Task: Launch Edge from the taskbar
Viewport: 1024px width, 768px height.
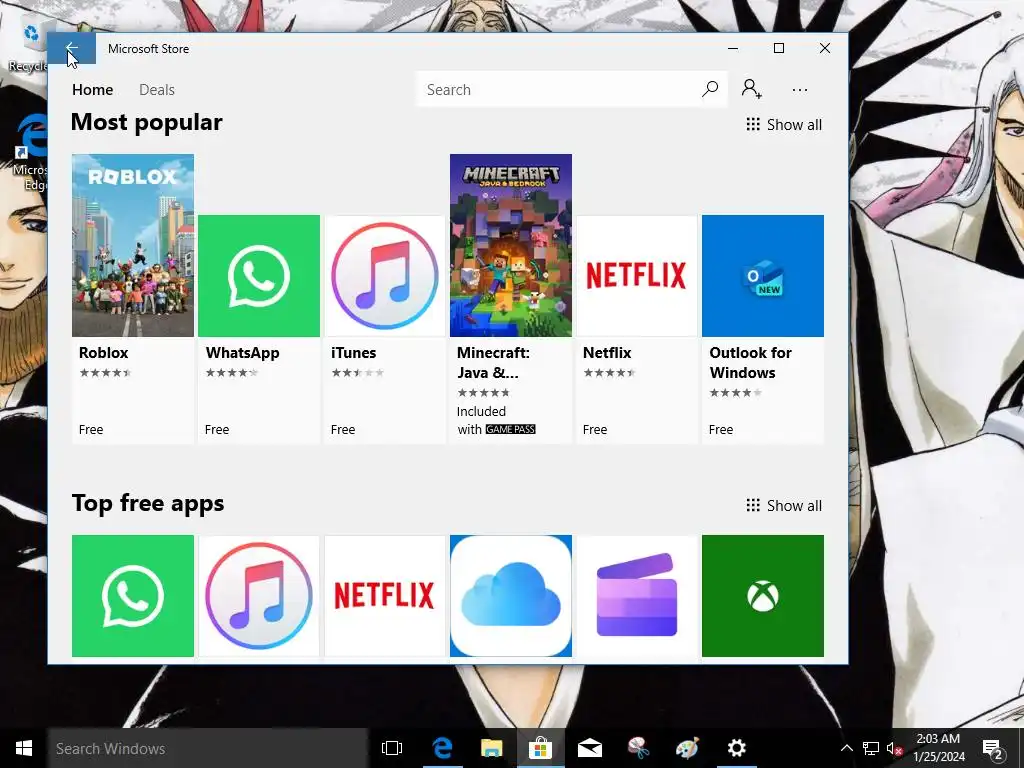Action: pyautogui.click(x=442, y=748)
